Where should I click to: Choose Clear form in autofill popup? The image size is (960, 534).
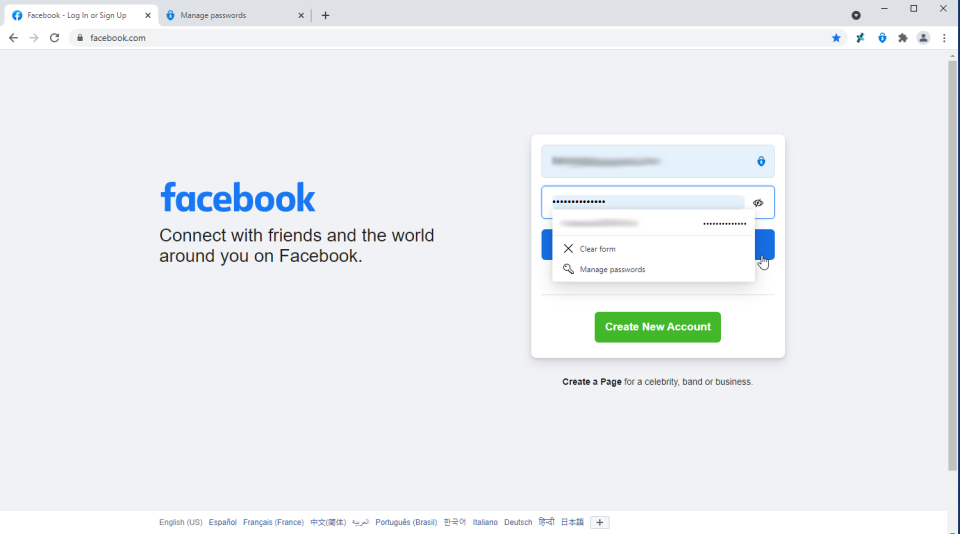tap(653, 249)
